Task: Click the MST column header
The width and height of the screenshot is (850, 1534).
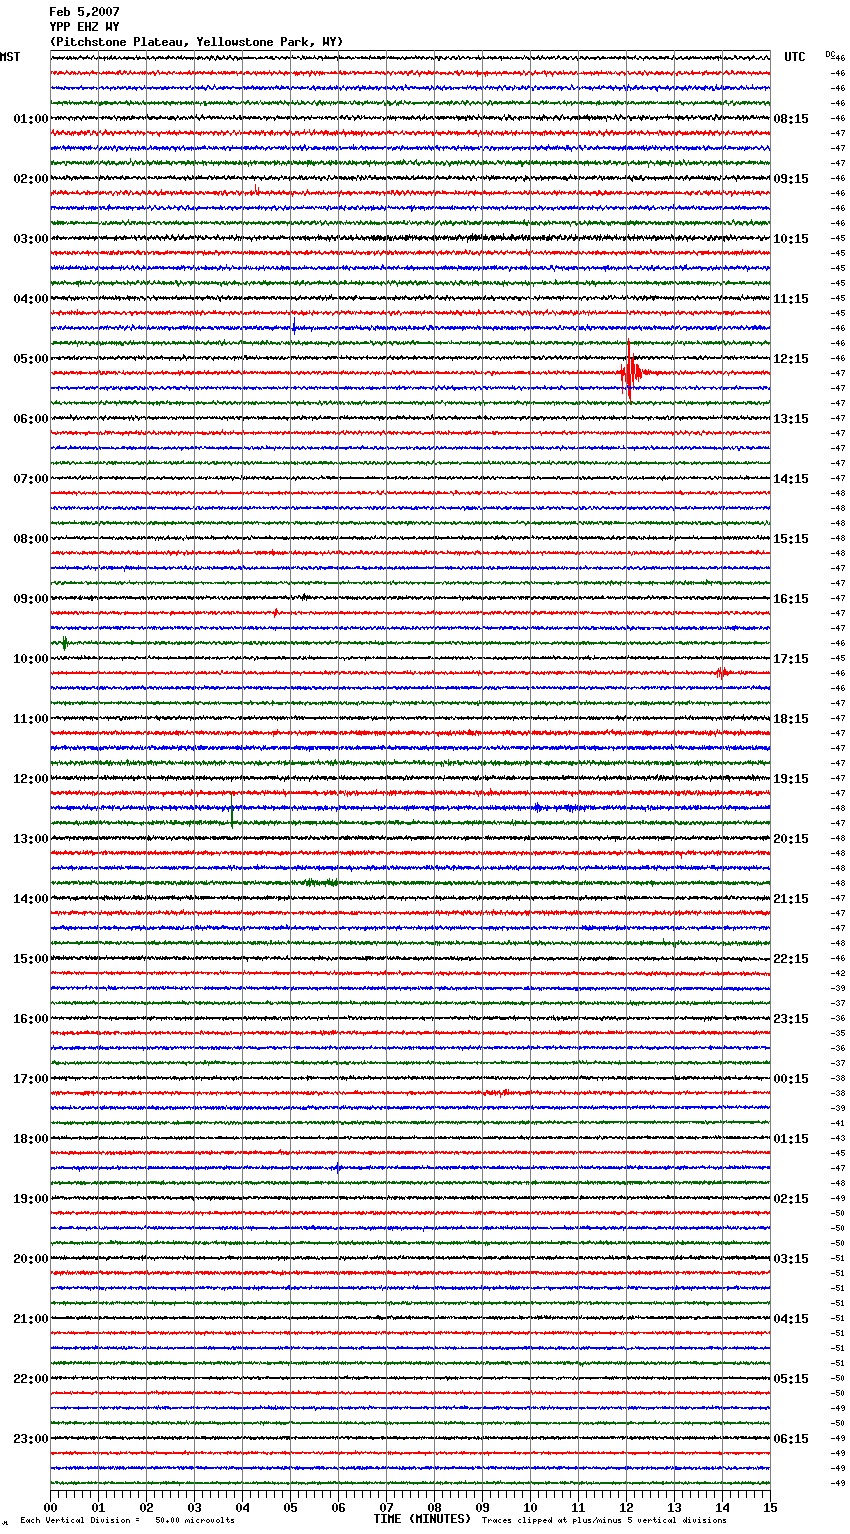Action: [x=10, y=57]
